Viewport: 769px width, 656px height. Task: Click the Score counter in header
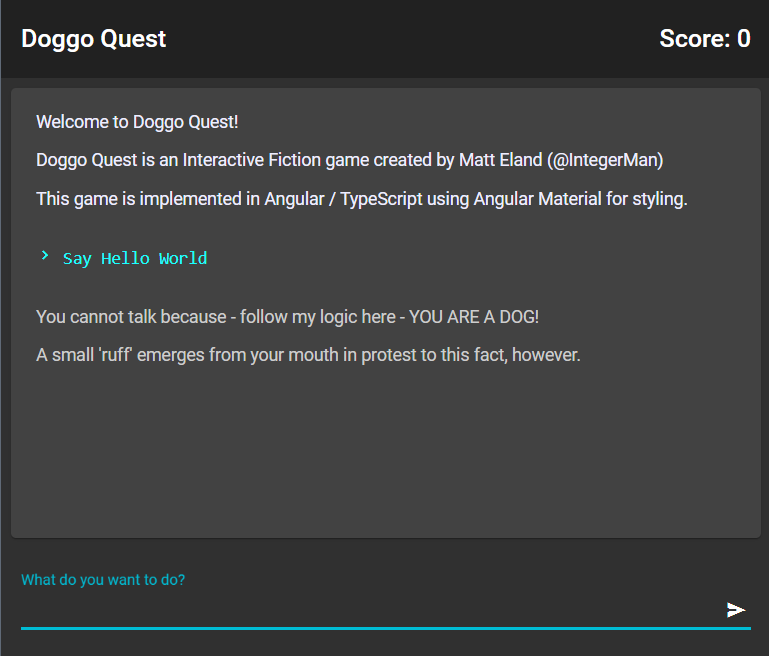[705, 38]
